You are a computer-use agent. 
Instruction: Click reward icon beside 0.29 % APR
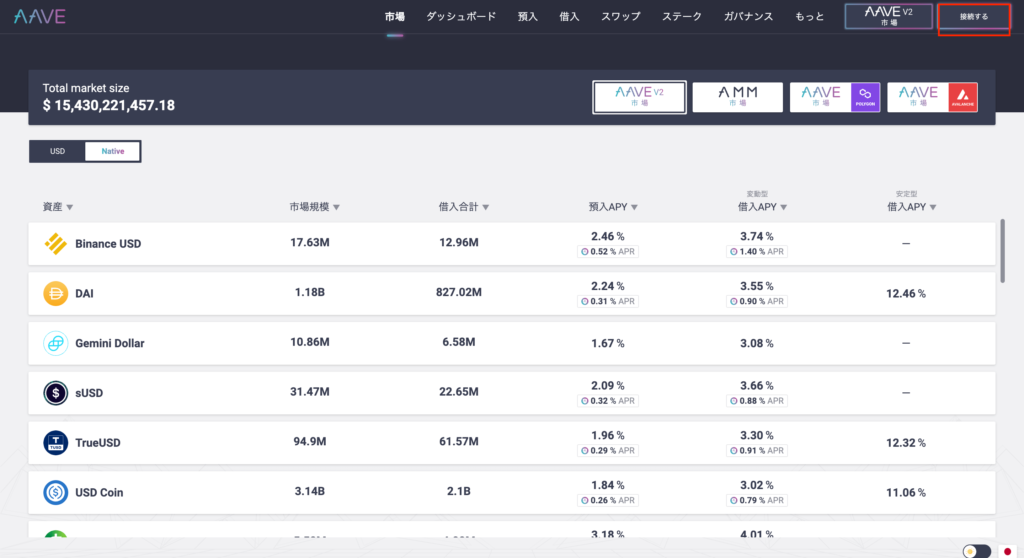(x=584, y=450)
